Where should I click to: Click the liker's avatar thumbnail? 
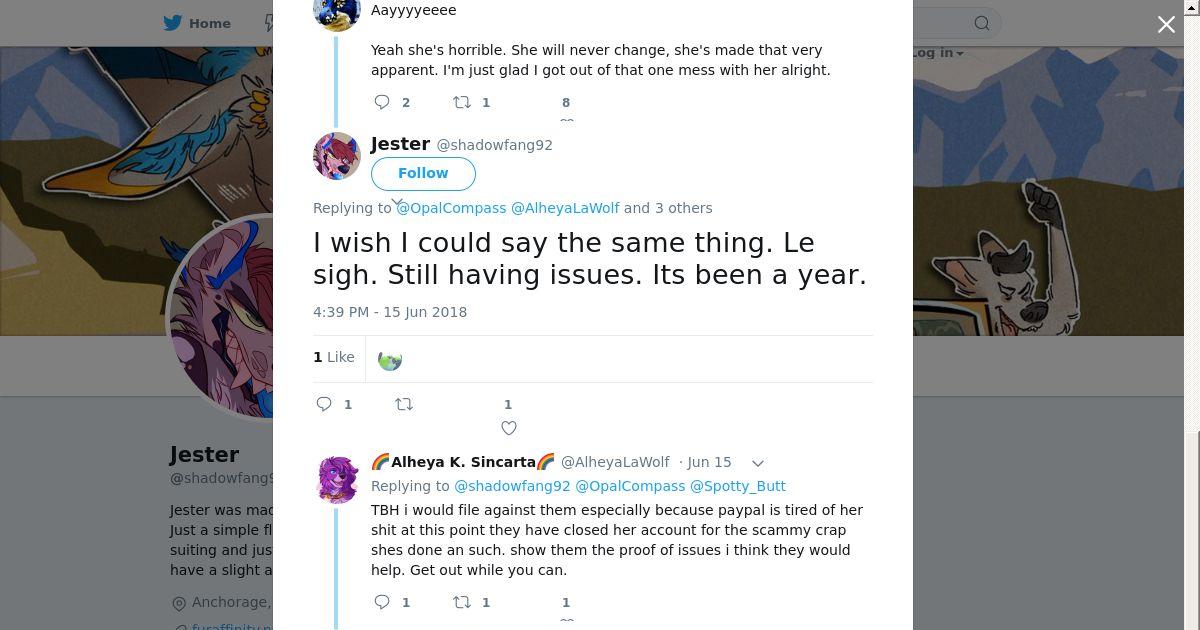point(390,359)
